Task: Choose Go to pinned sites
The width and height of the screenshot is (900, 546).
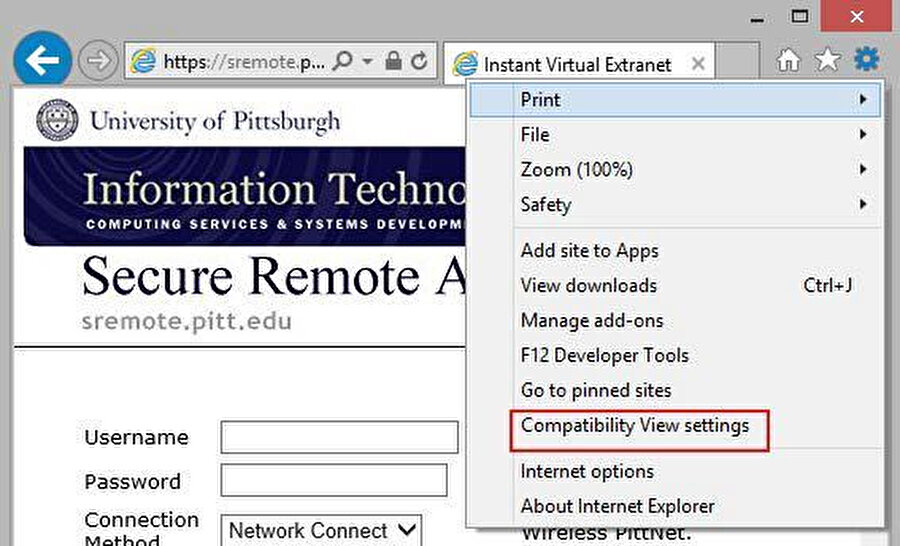Action: coord(675,390)
